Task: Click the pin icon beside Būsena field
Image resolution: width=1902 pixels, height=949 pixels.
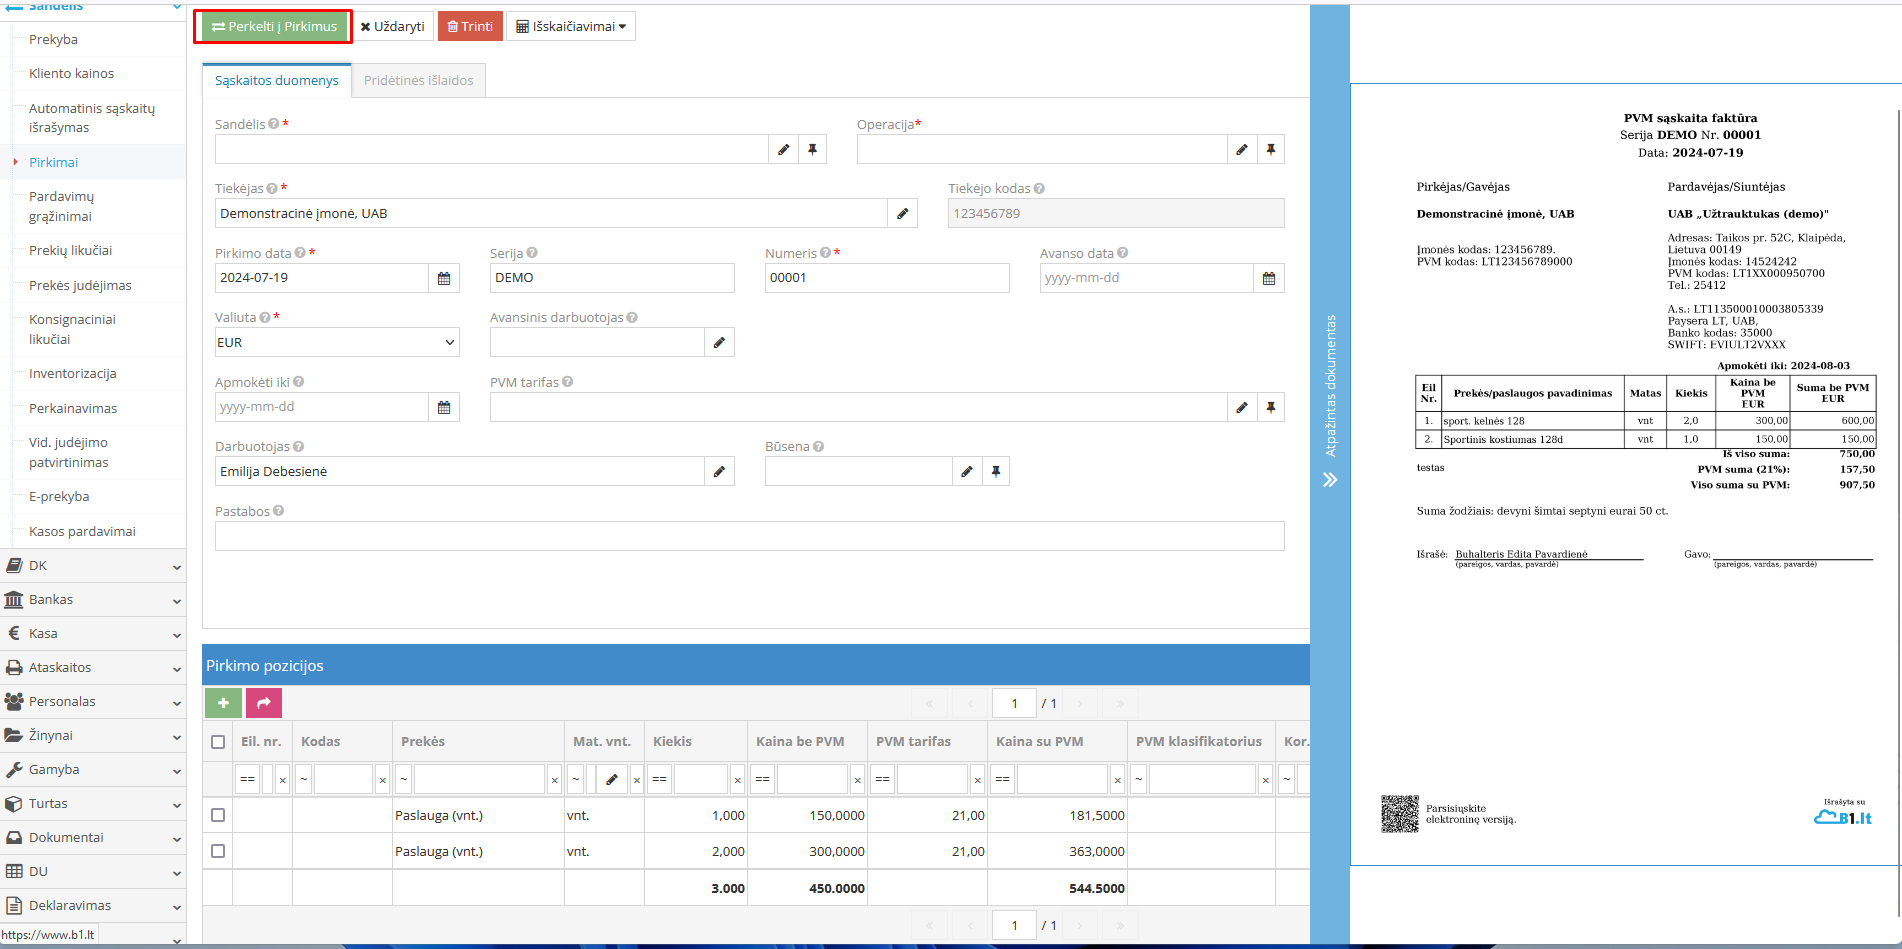Action: (995, 471)
